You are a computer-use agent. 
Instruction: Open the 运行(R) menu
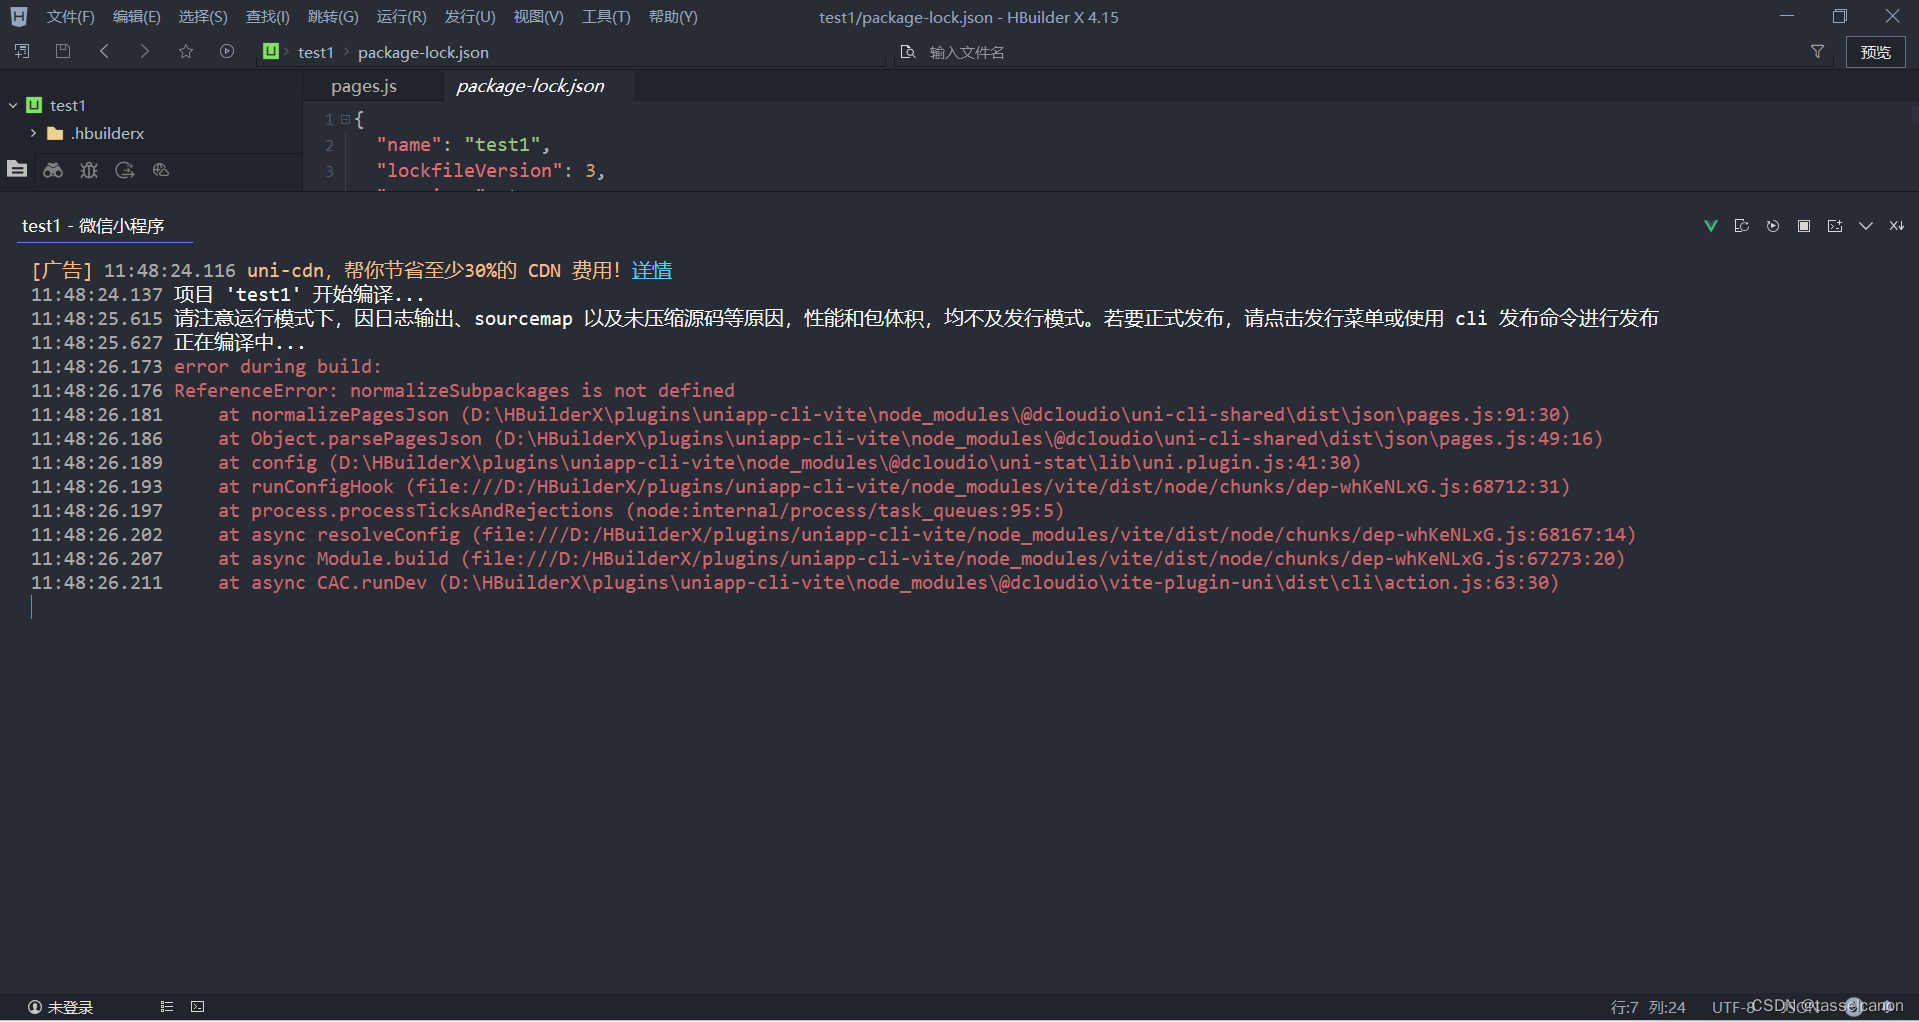click(x=401, y=17)
